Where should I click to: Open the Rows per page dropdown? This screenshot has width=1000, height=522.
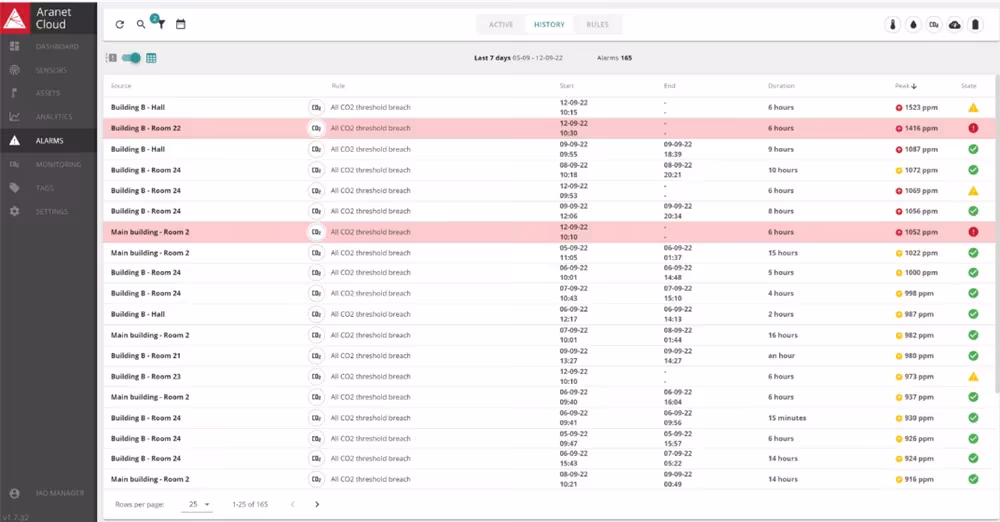(198, 504)
